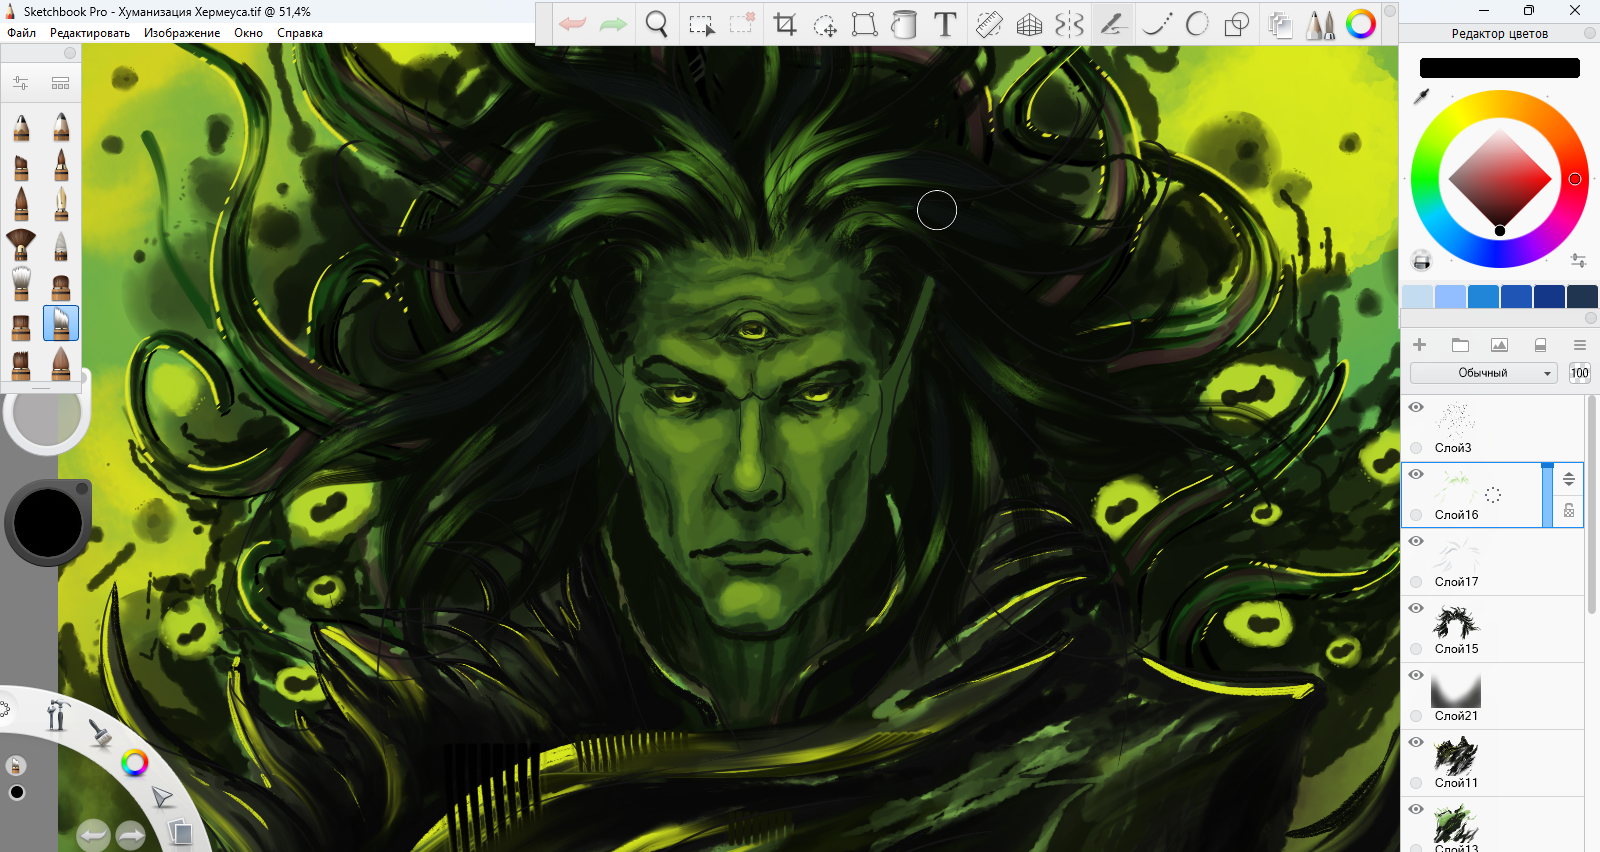The width and height of the screenshot is (1600, 852).
Task: Expand color sliders in Color Editor
Action: tap(1578, 260)
